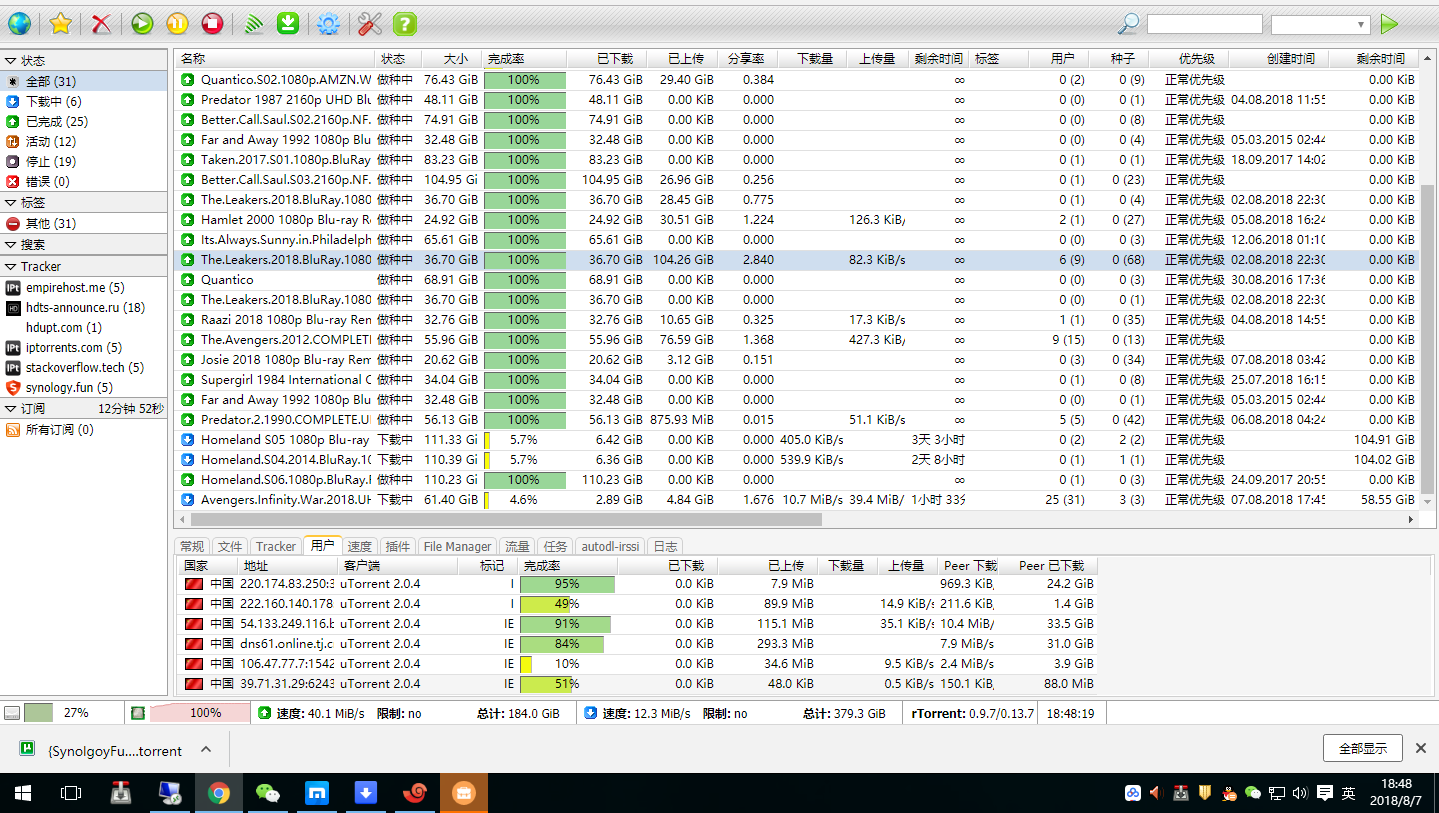Screen dimensions: 1439x813
Task: Switch to the 速度 details tab
Action: 360,546
